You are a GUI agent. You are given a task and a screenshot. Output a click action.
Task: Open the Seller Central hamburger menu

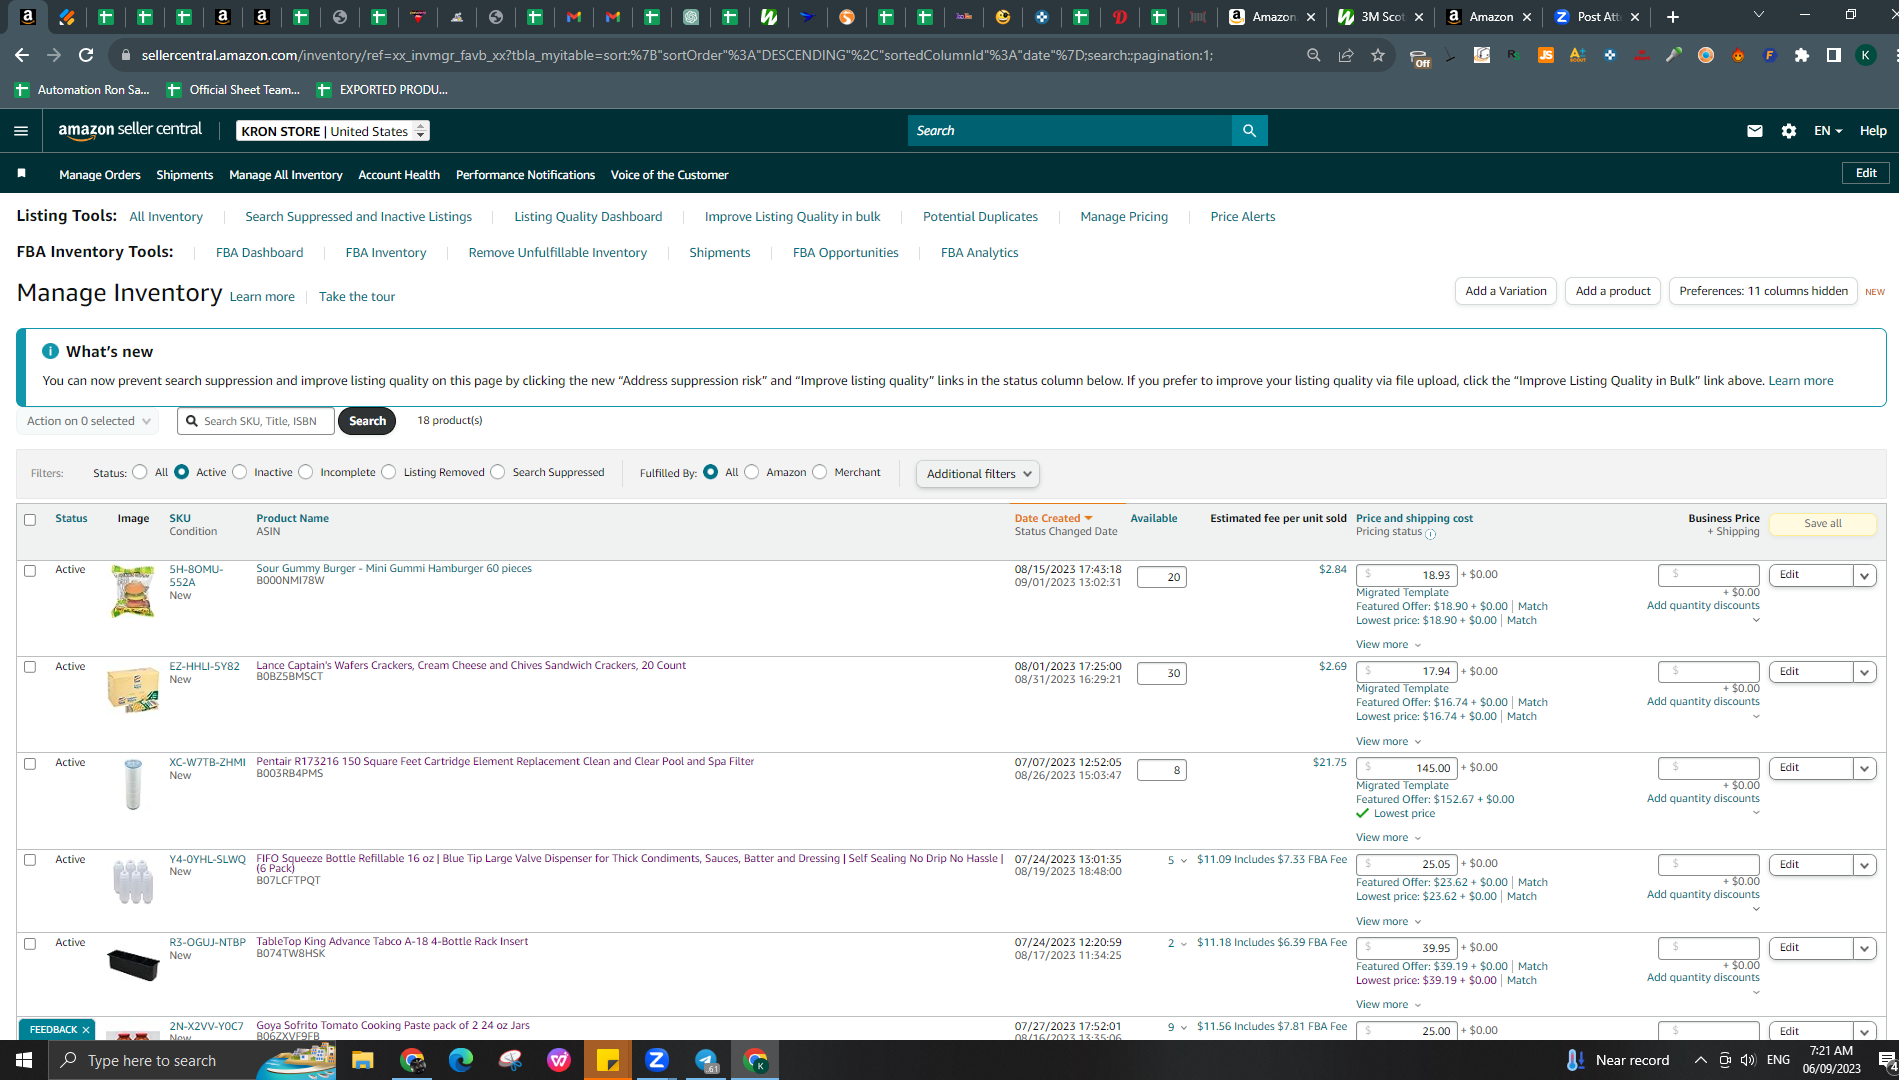21,131
